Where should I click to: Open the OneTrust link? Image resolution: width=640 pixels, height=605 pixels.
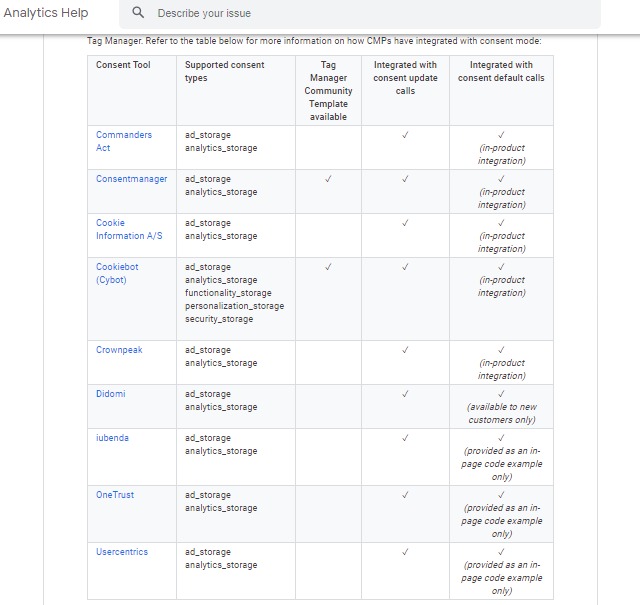(x=115, y=495)
